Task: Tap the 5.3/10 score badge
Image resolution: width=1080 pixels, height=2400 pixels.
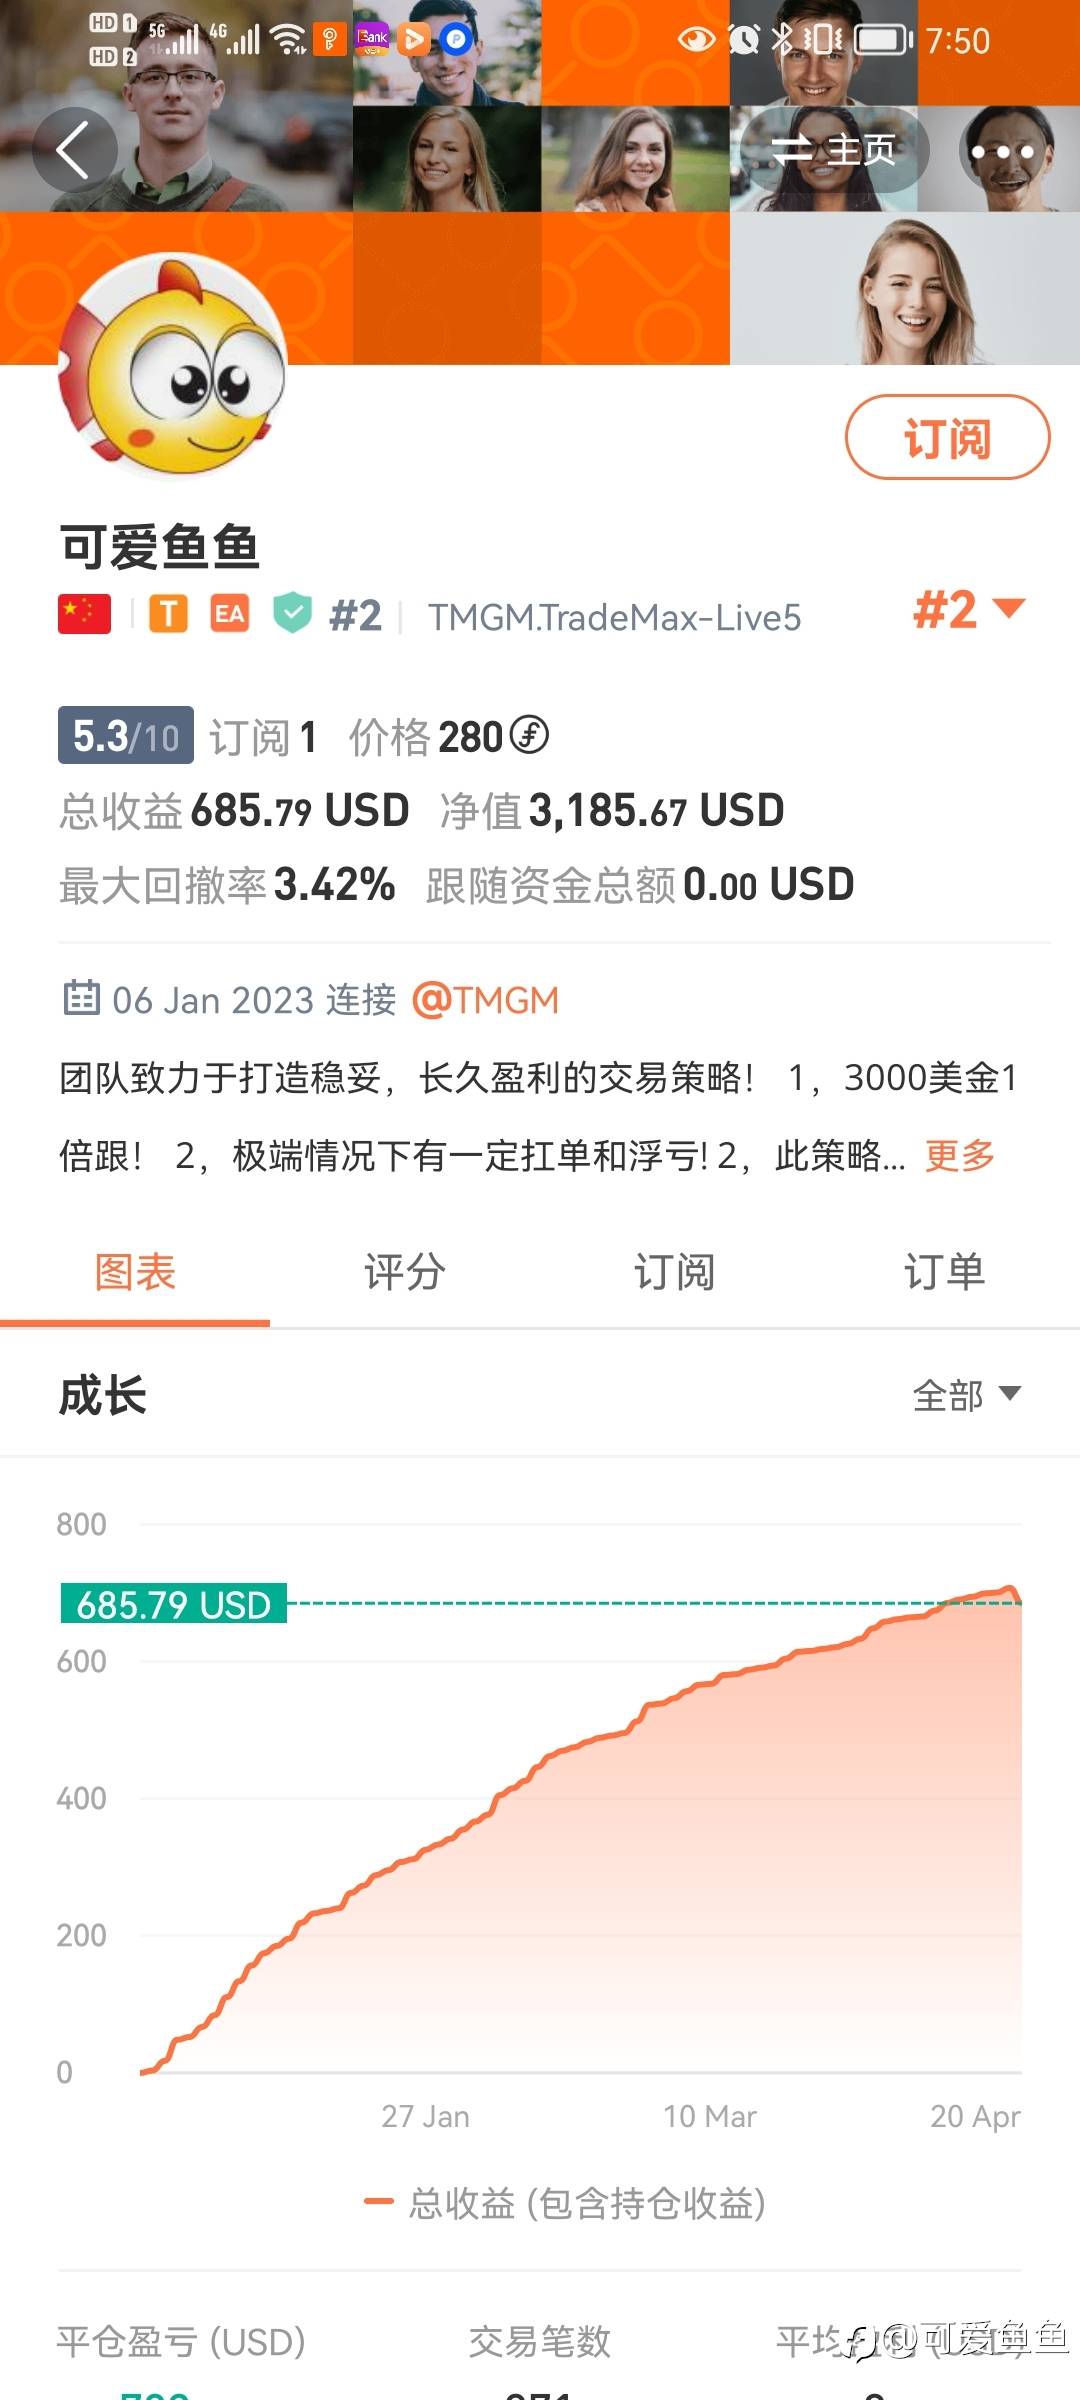Action: click(x=126, y=736)
